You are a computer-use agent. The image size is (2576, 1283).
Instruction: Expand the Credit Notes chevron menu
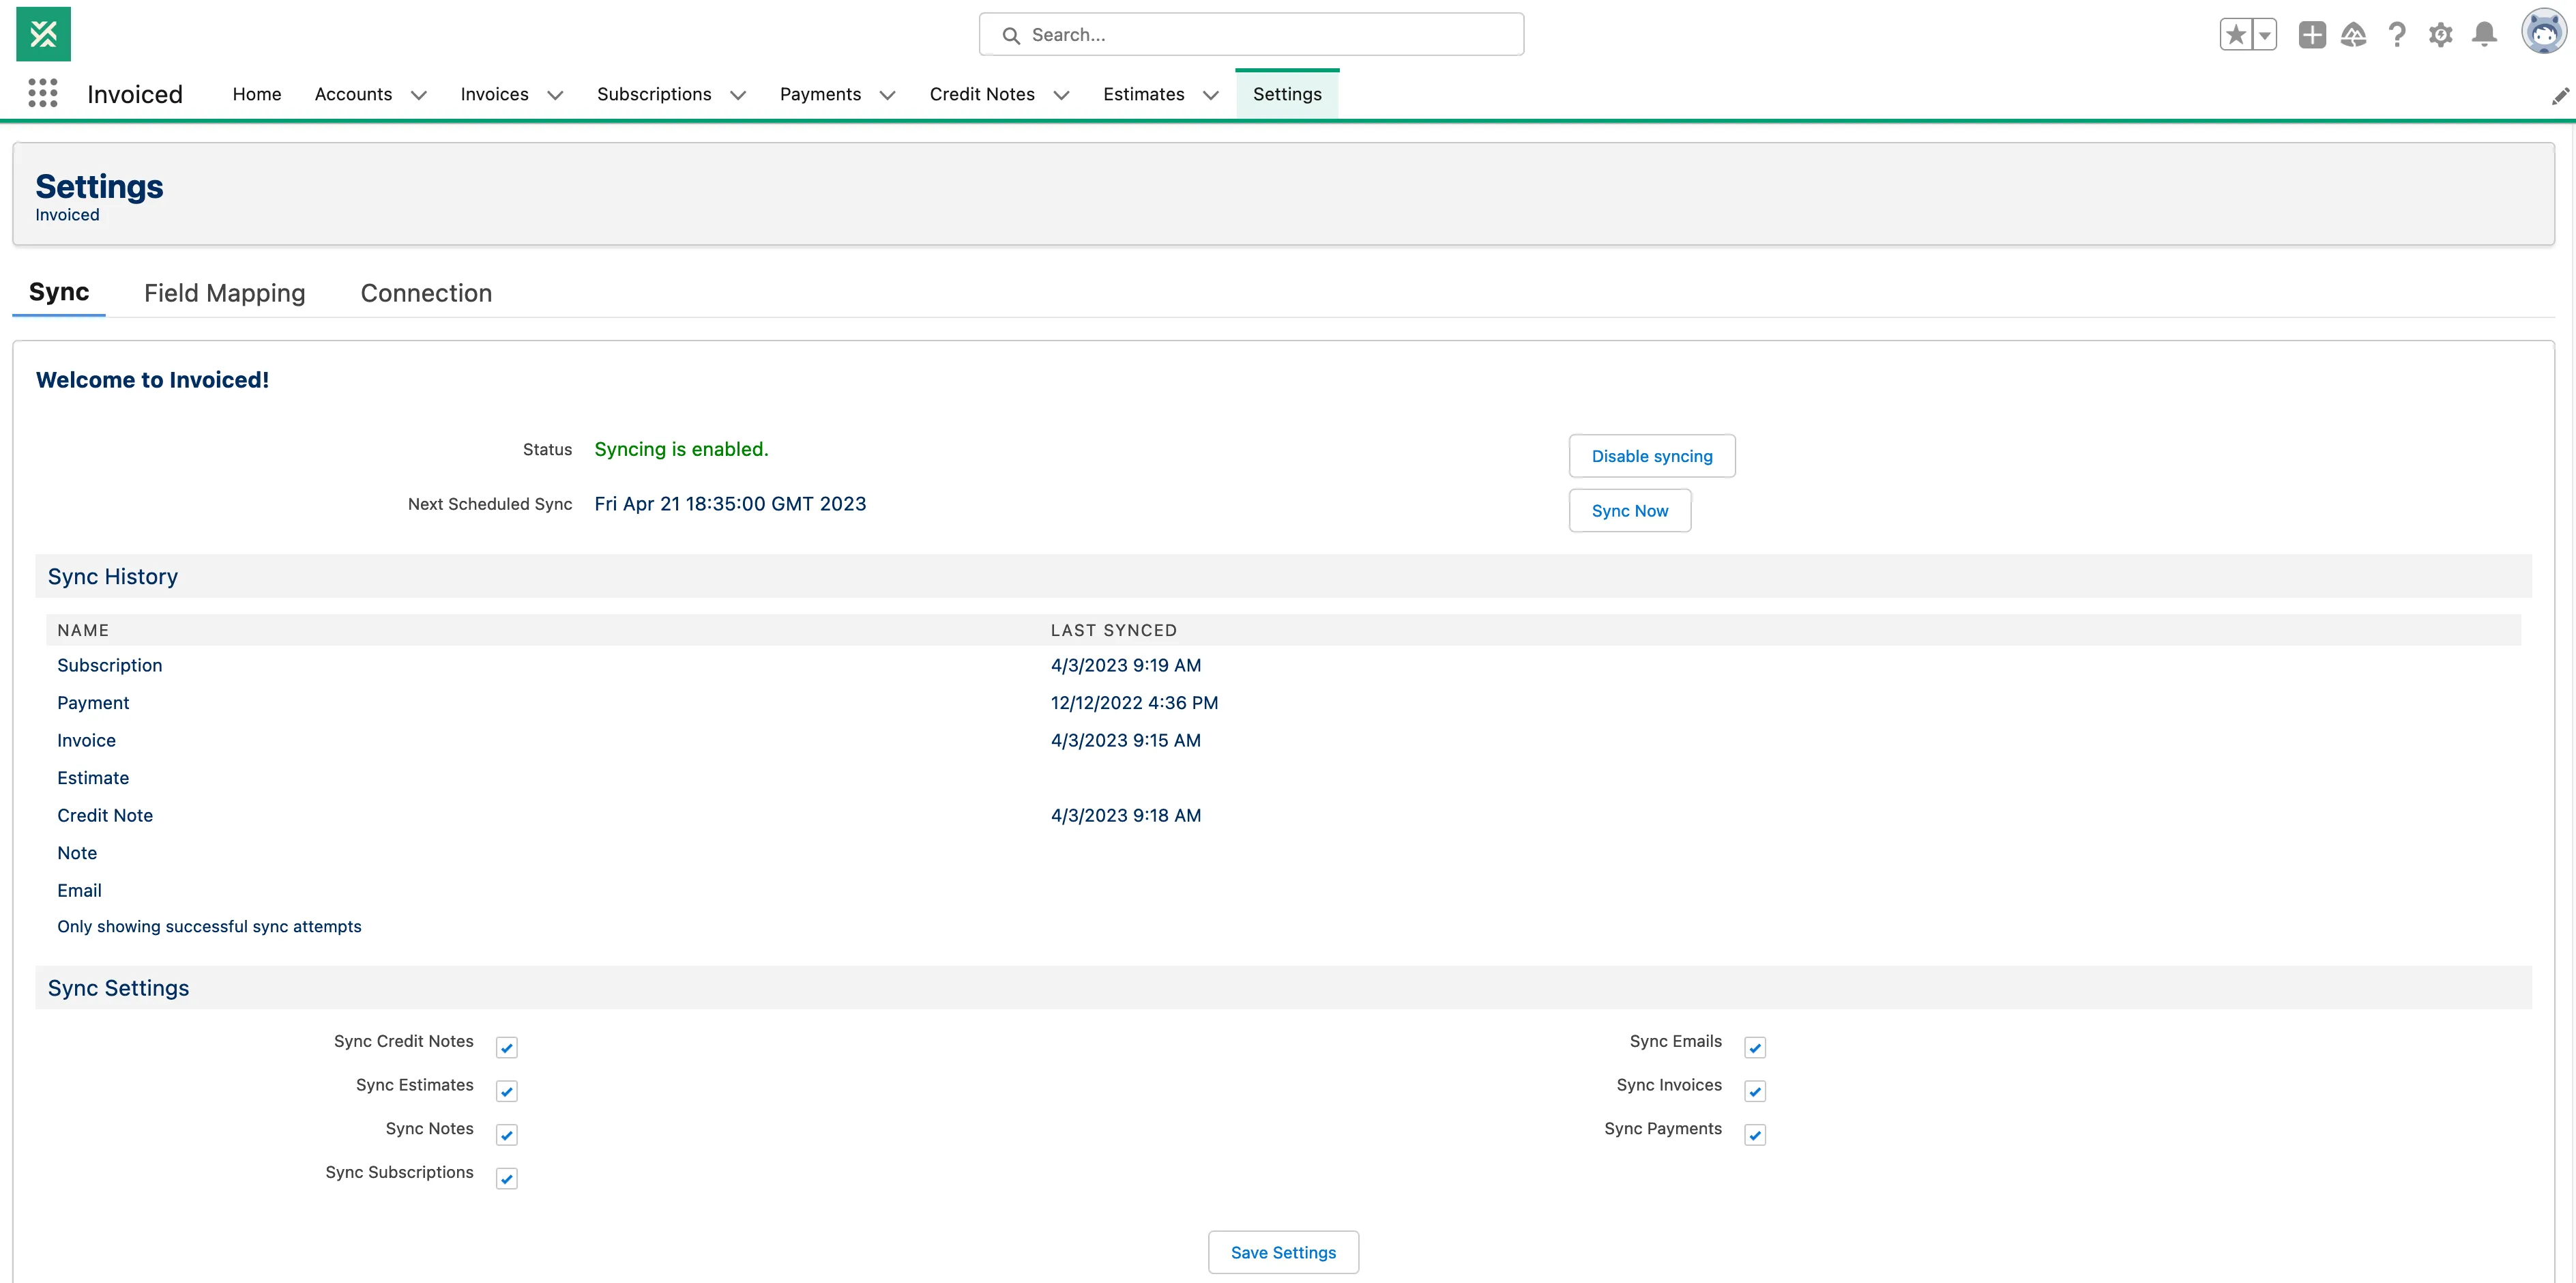point(1061,95)
